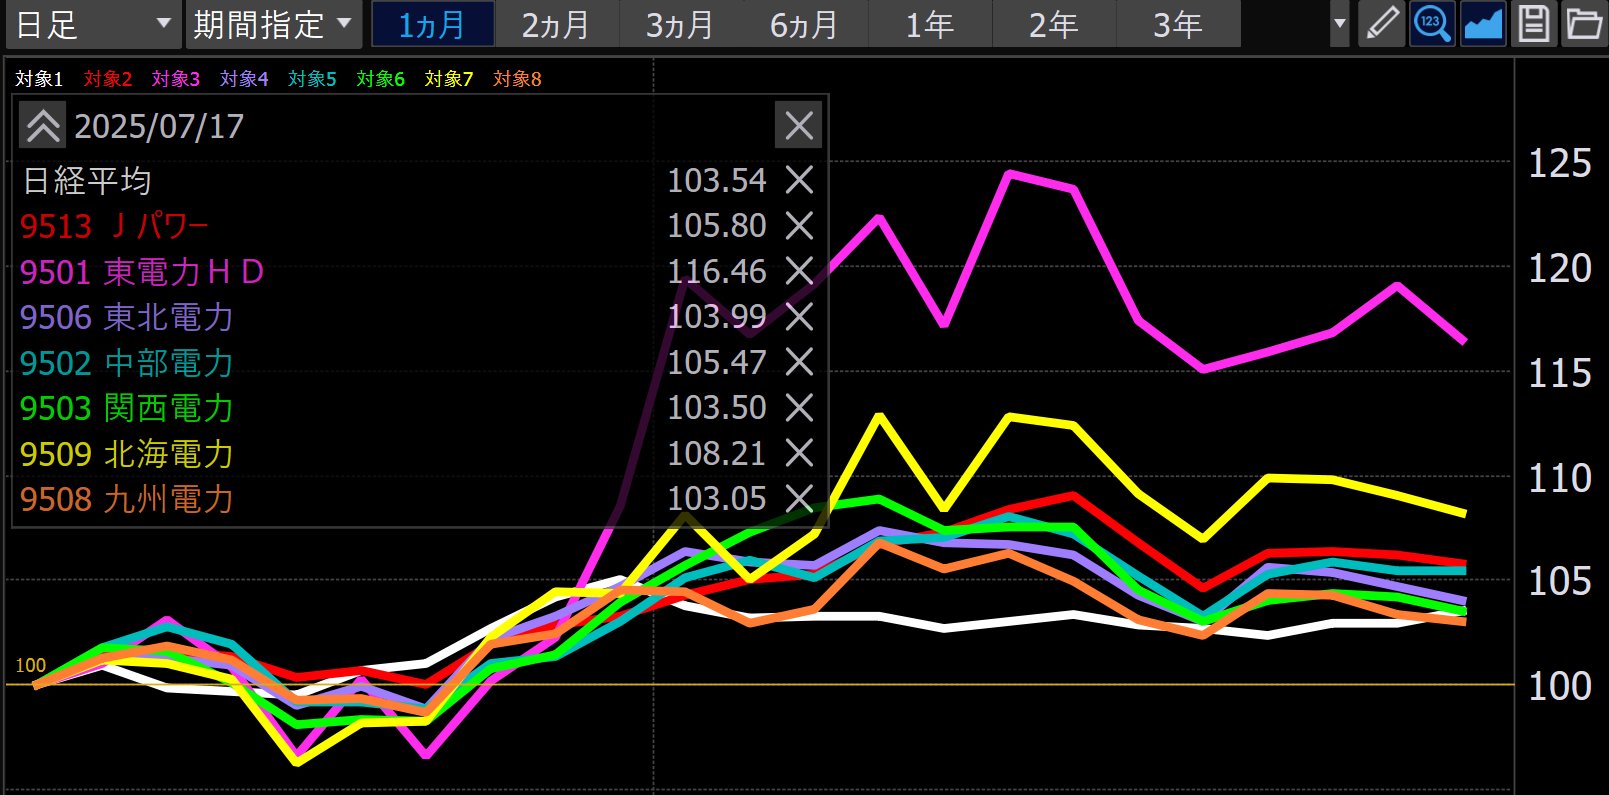1609x795 pixels.
Task: Choose the 2年 period tab
Action: click(x=1053, y=24)
